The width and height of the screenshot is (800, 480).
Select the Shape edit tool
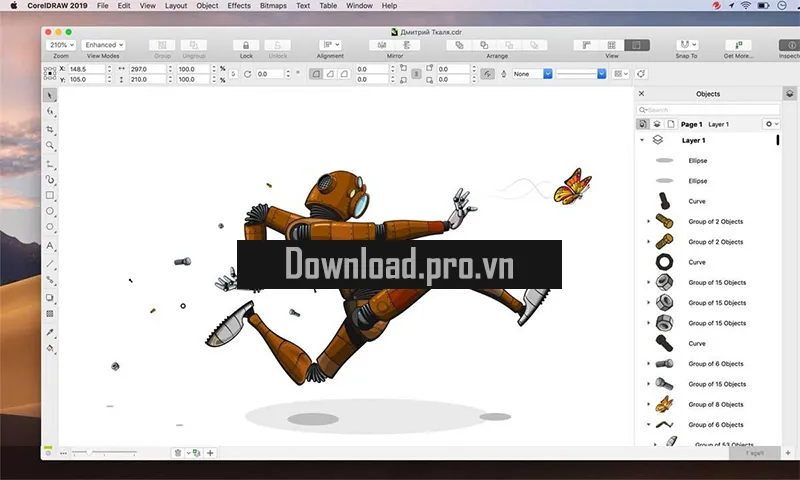coord(49,111)
